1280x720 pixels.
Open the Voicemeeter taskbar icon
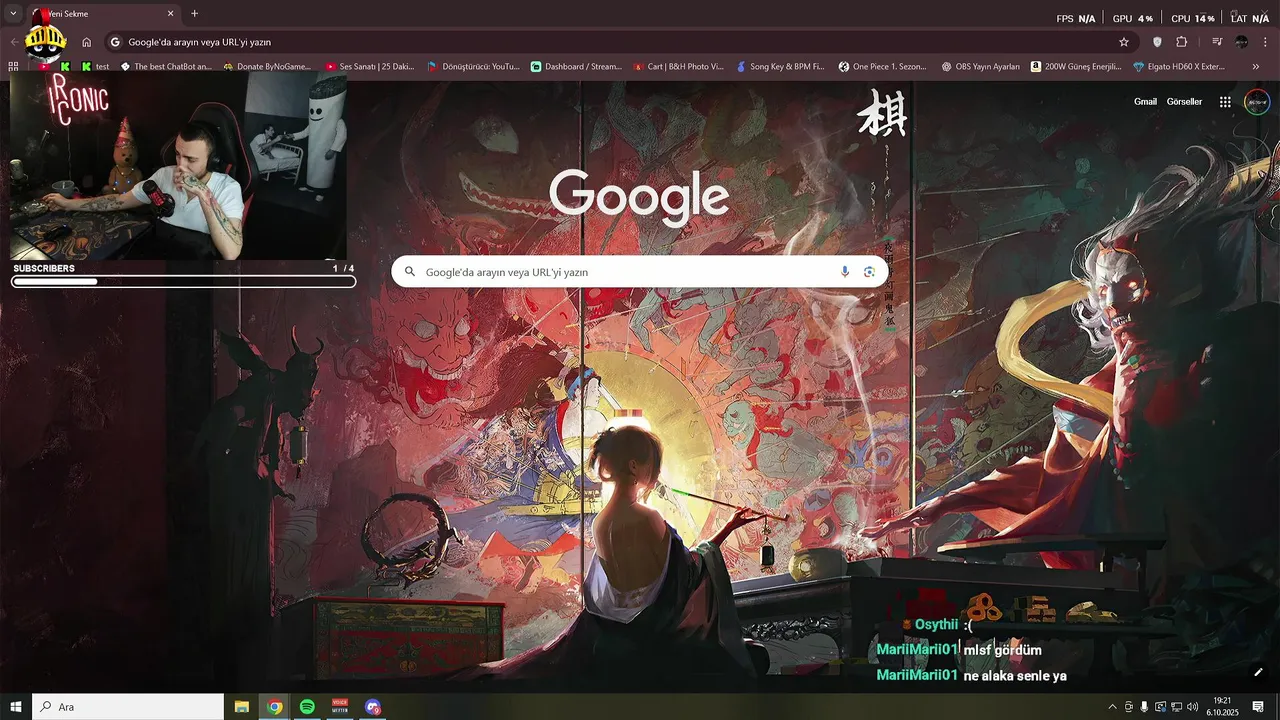click(340, 707)
